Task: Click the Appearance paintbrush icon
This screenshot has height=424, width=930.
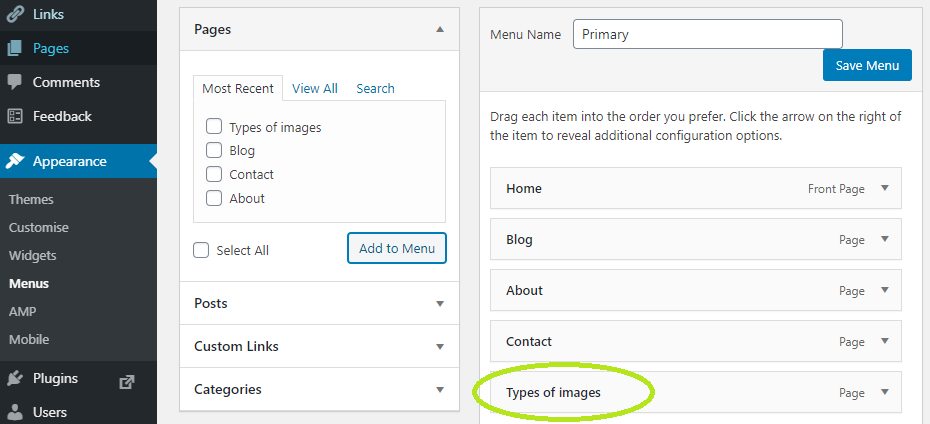Action: (14, 161)
